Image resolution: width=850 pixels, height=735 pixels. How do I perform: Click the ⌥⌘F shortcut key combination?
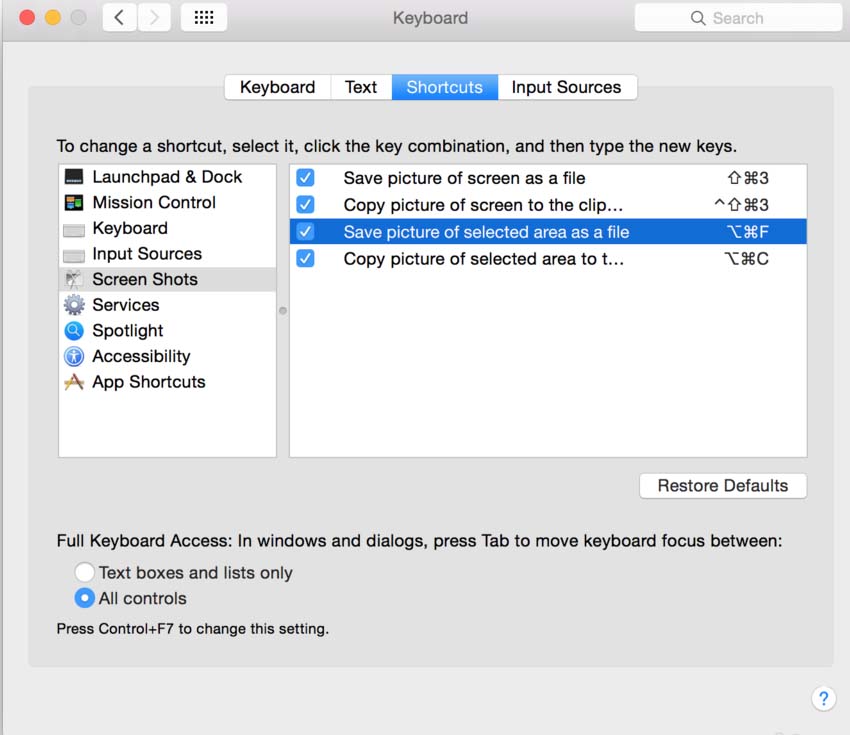(747, 232)
